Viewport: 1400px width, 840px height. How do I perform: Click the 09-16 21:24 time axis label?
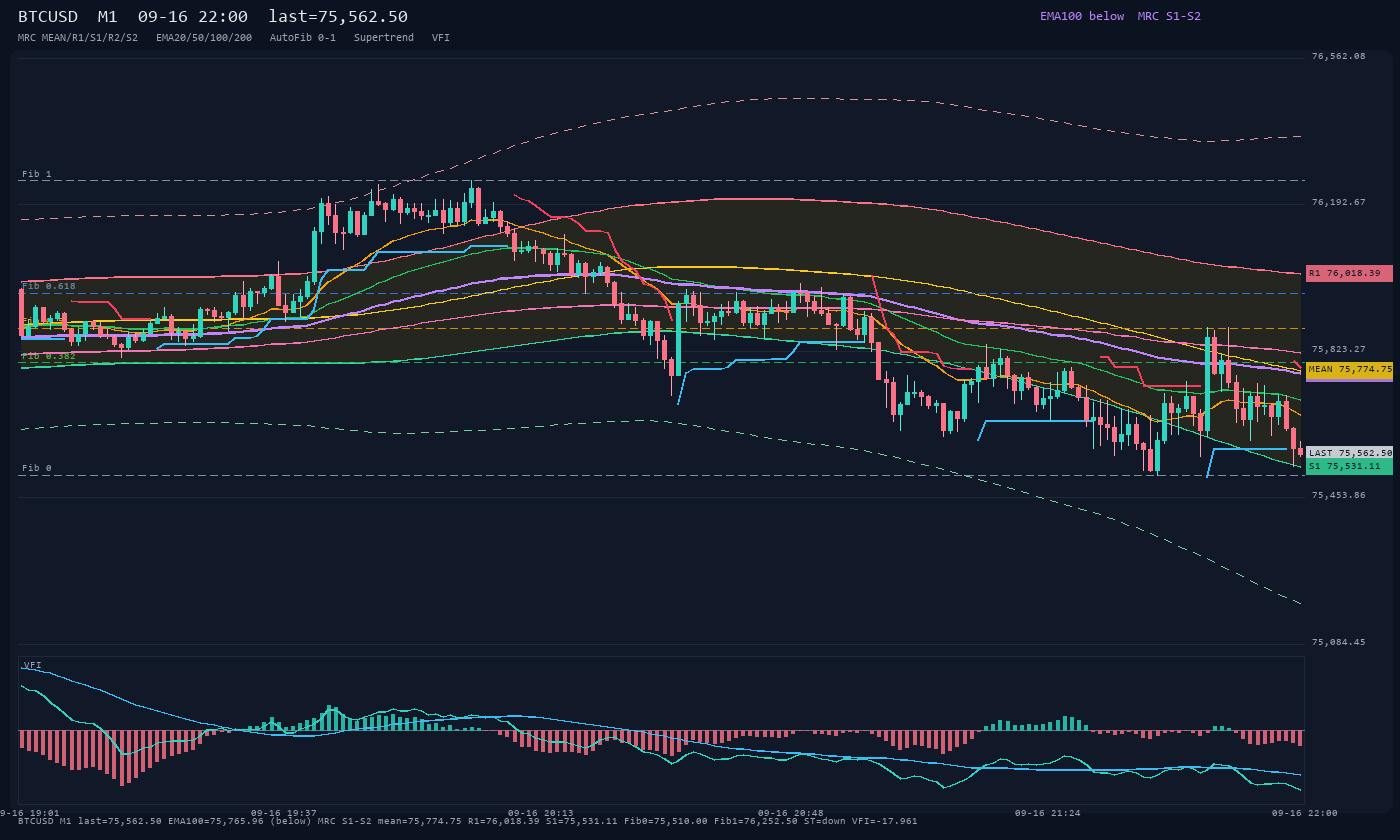(1047, 813)
